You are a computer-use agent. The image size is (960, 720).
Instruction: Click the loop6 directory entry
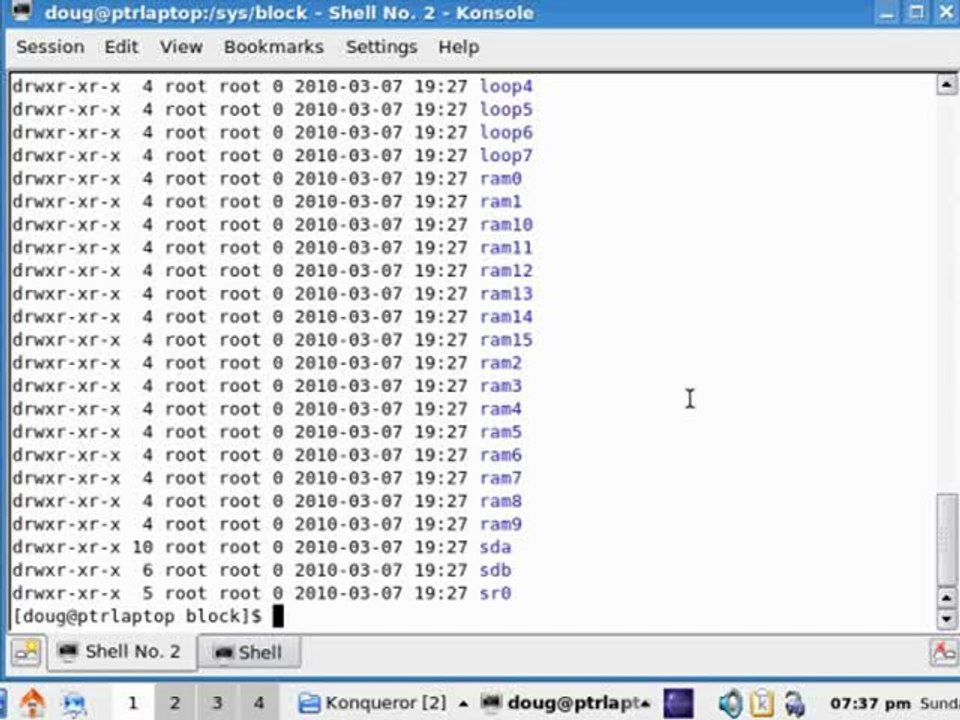(x=506, y=132)
